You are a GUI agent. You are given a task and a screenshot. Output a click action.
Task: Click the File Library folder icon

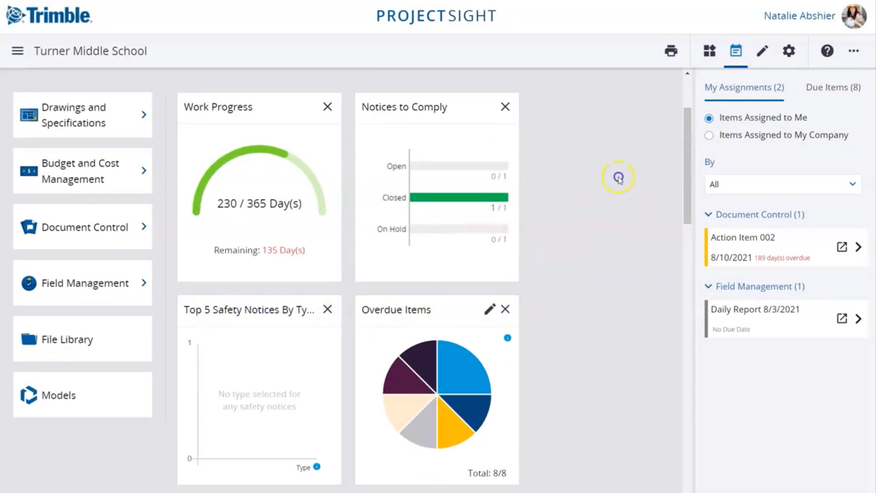click(28, 339)
